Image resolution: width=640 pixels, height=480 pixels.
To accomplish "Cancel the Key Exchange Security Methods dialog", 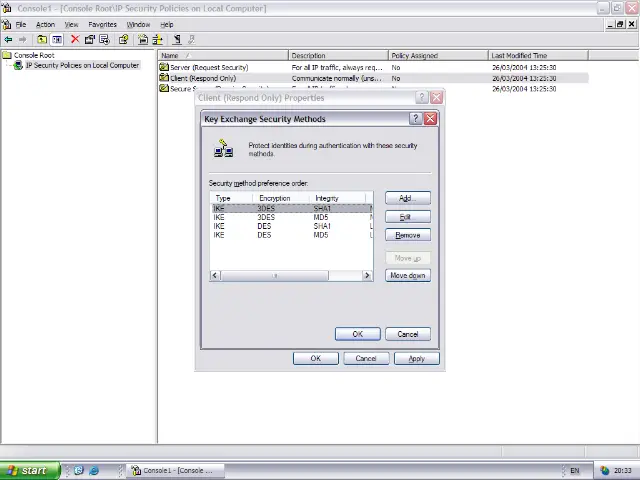I will (407, 334).
